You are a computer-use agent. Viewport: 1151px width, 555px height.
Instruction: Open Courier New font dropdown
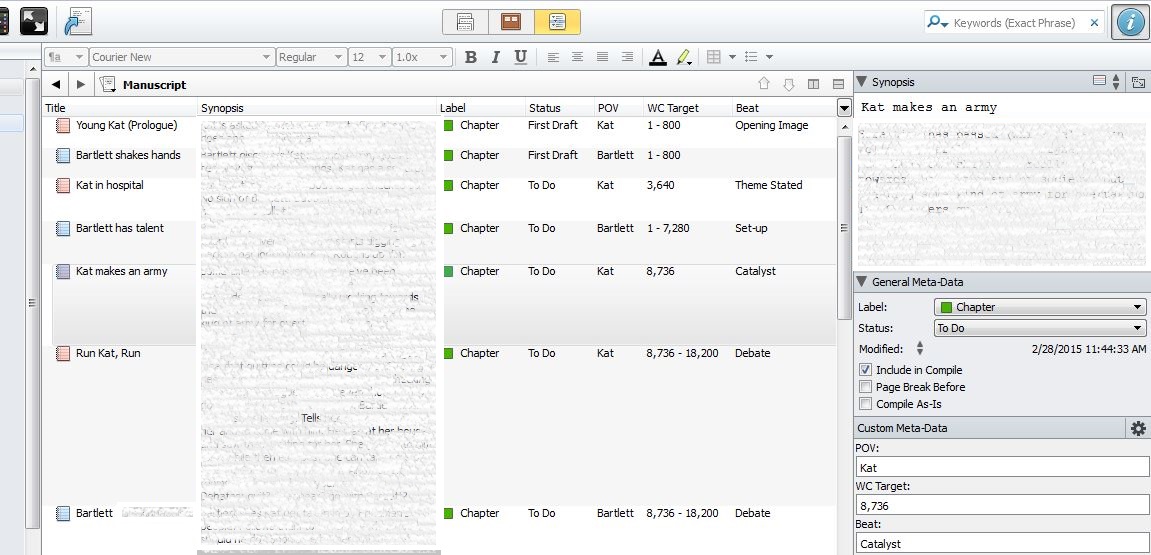(x=181, y=57)
